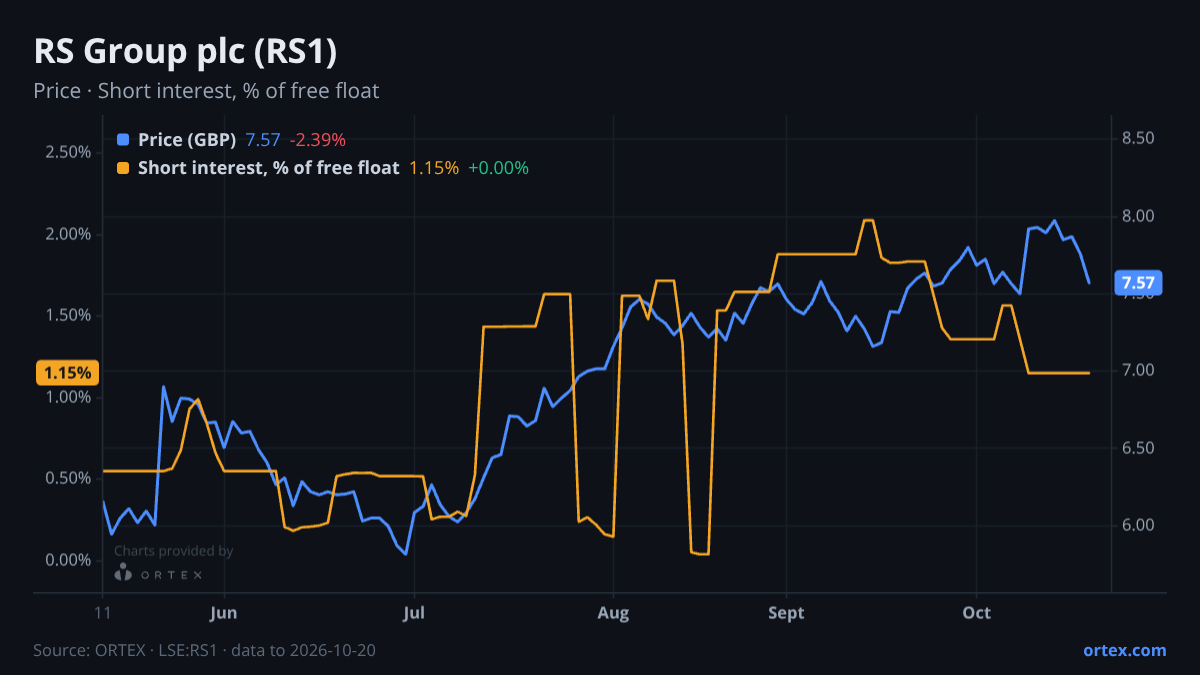Click the 7.00 right axis label
Viewport: 1200px width, 675px height.
1138,370
